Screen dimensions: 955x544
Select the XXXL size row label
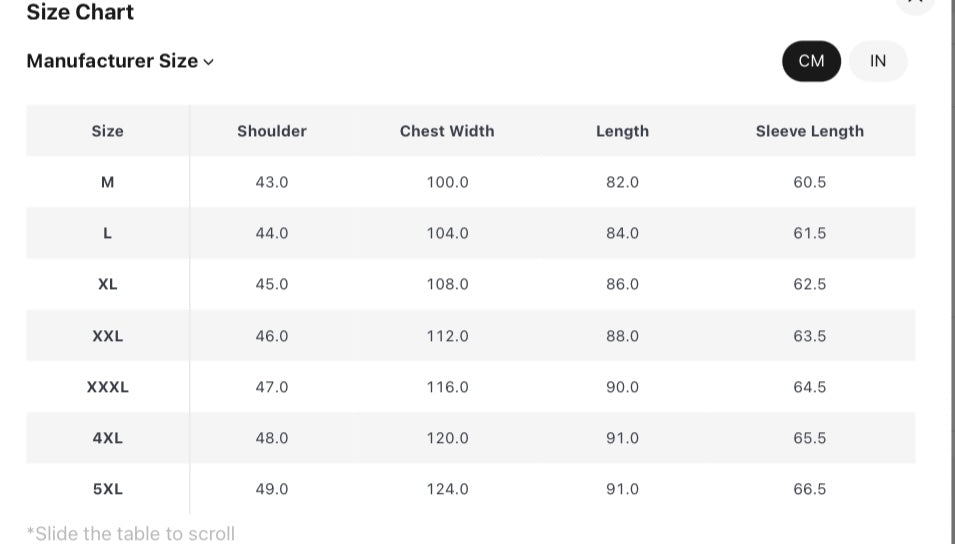click(107, 387)
